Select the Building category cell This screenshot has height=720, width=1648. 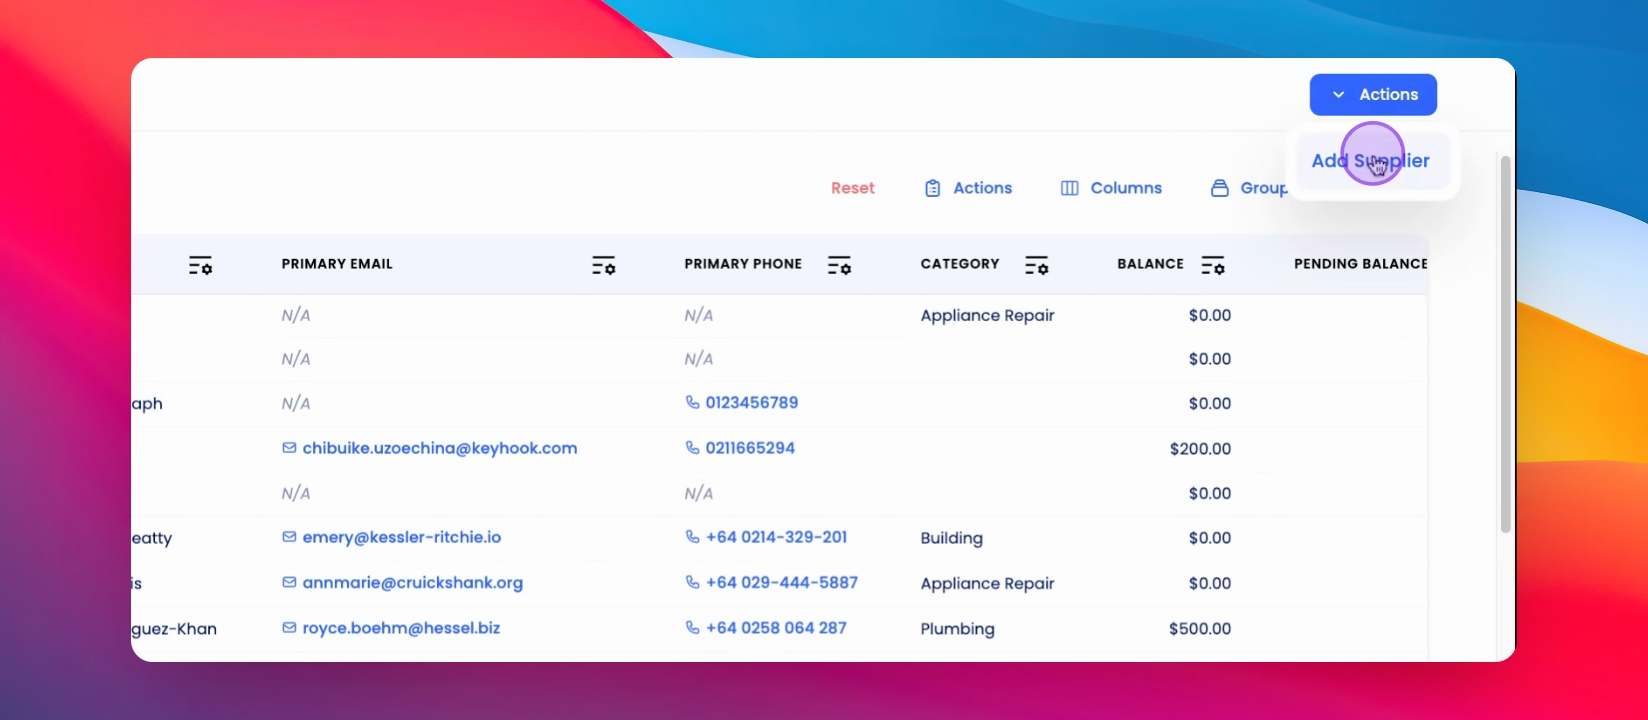tap(952, 538)
